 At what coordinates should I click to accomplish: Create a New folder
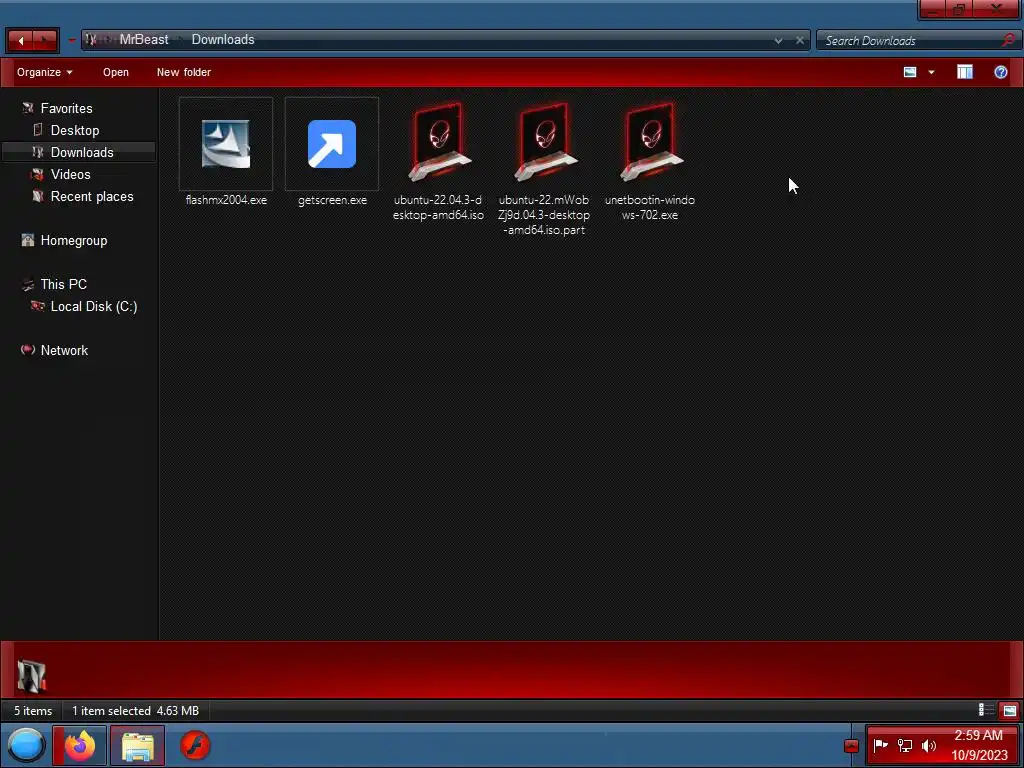coord(184,72)
